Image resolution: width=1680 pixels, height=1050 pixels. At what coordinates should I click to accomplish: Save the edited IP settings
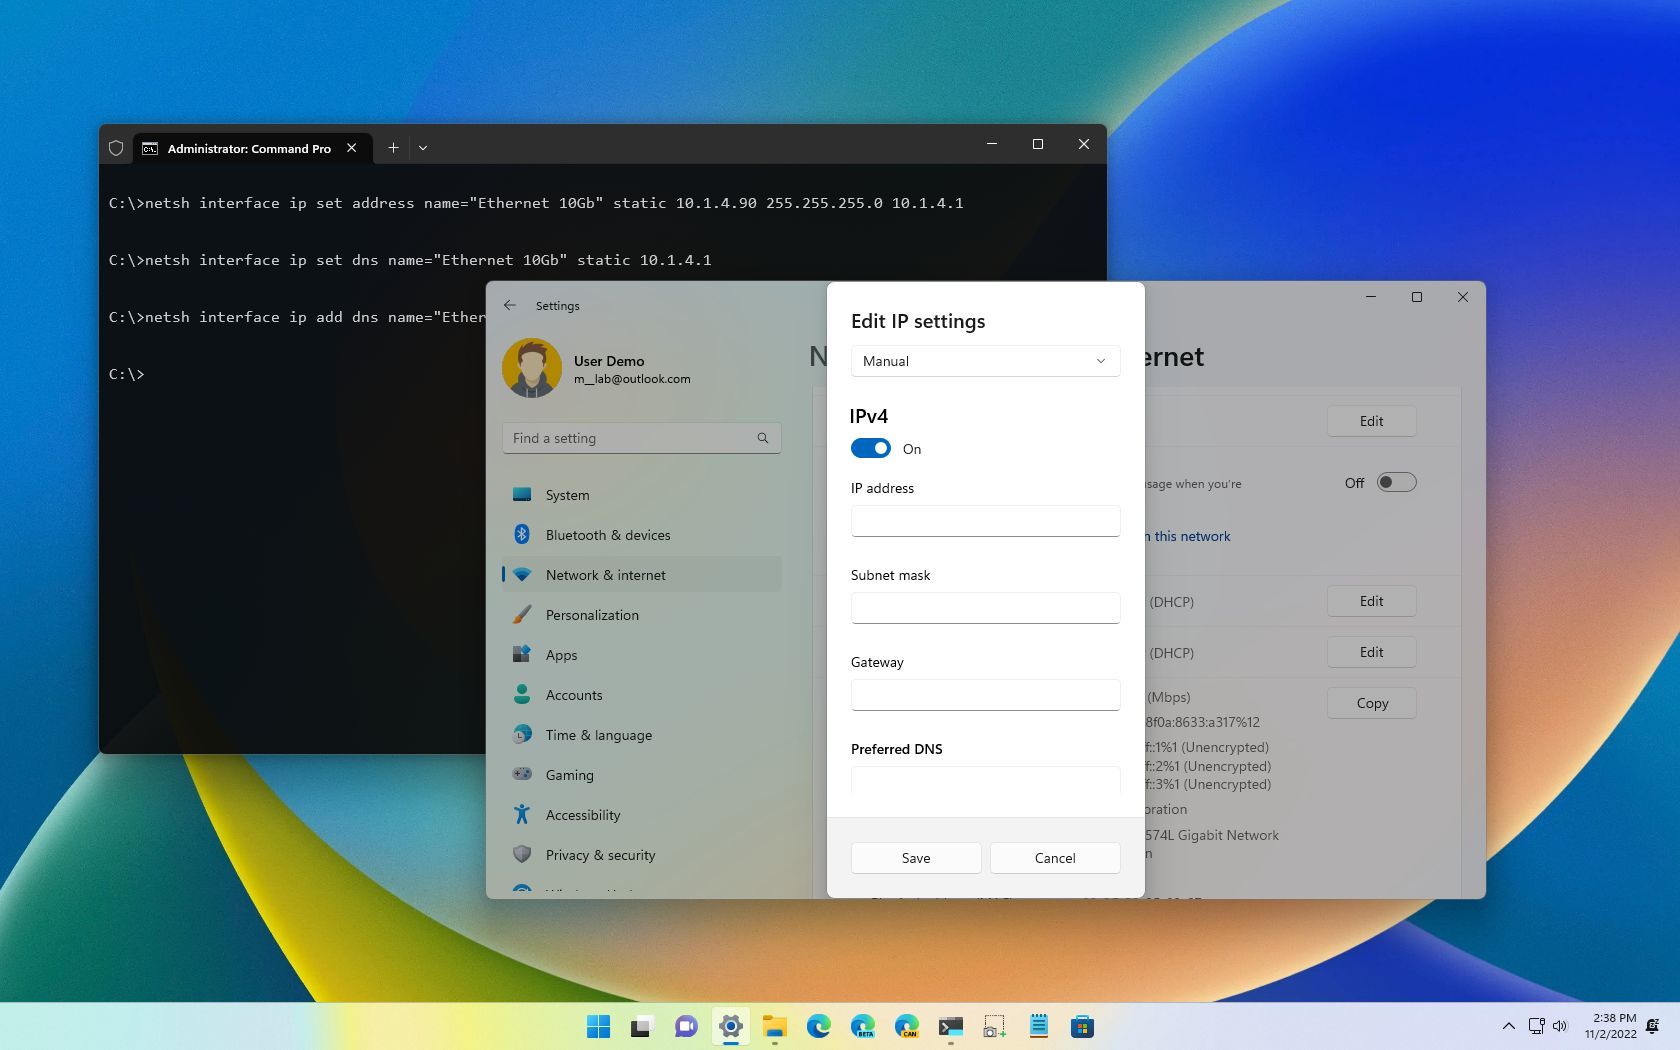click(x=915, y=858)
